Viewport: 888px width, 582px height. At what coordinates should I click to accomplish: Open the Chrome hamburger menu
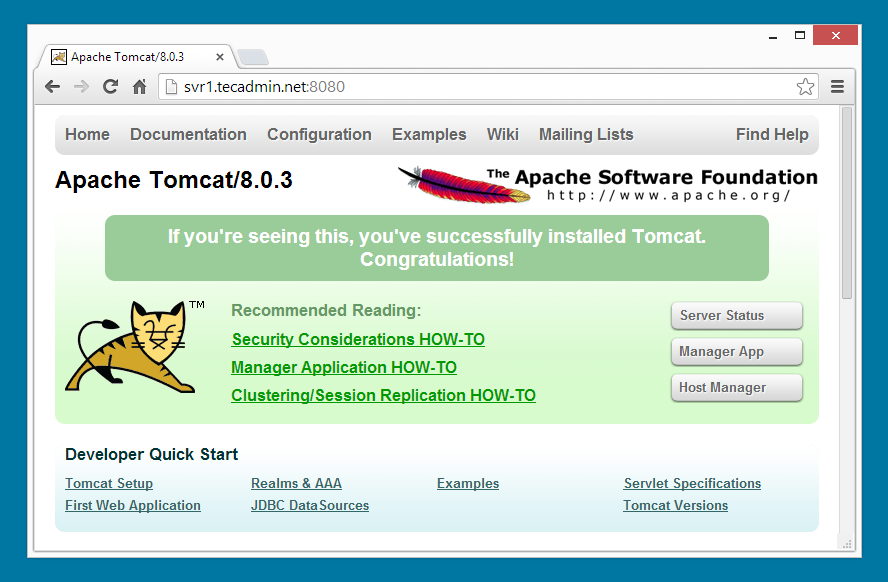(x=838, y=87)
